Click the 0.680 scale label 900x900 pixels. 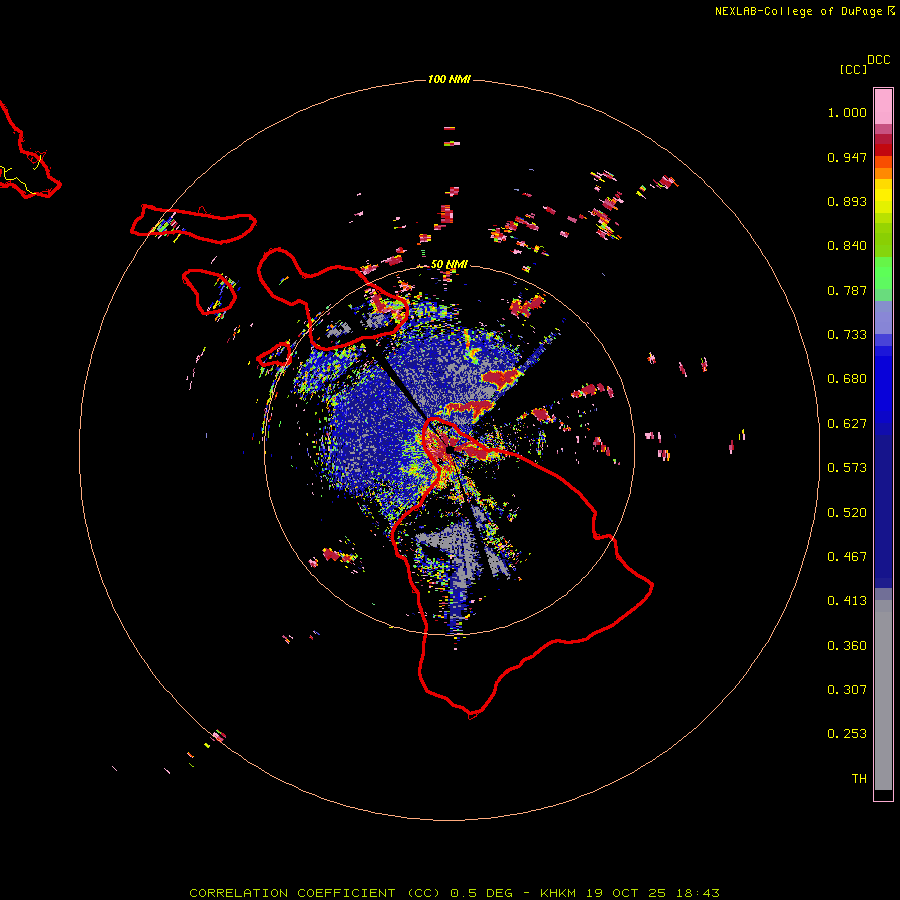click(x=847, y=379)
